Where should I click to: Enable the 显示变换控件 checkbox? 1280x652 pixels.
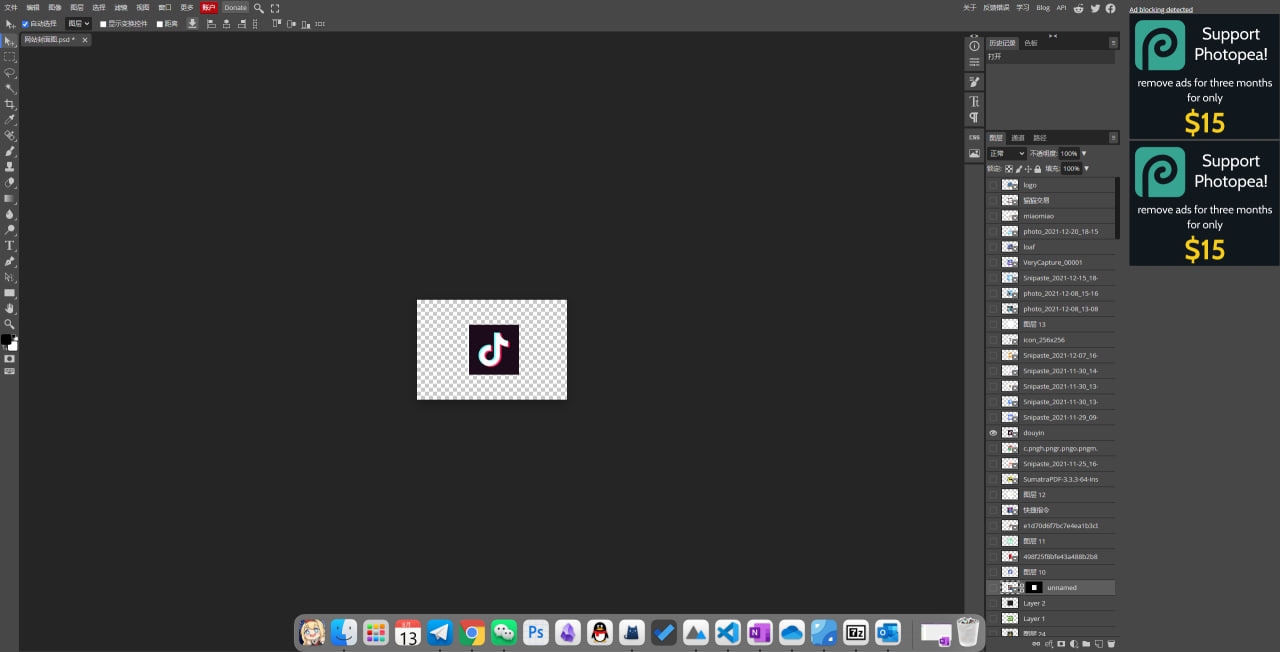tap(103, 23)
